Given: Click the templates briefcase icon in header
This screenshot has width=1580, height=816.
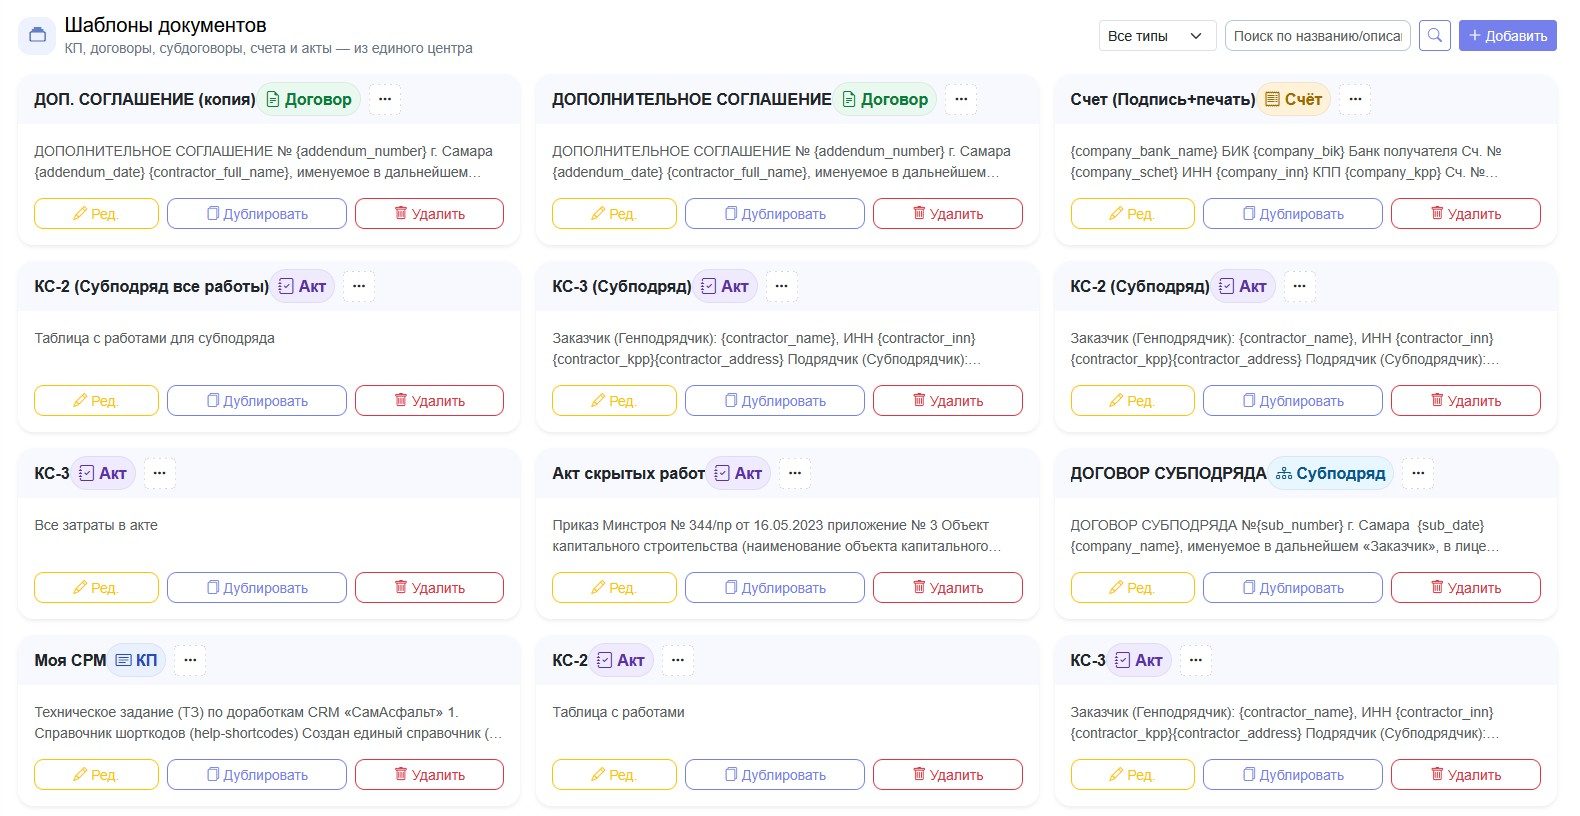Looking at the screenshot, I should coord(37,35).
